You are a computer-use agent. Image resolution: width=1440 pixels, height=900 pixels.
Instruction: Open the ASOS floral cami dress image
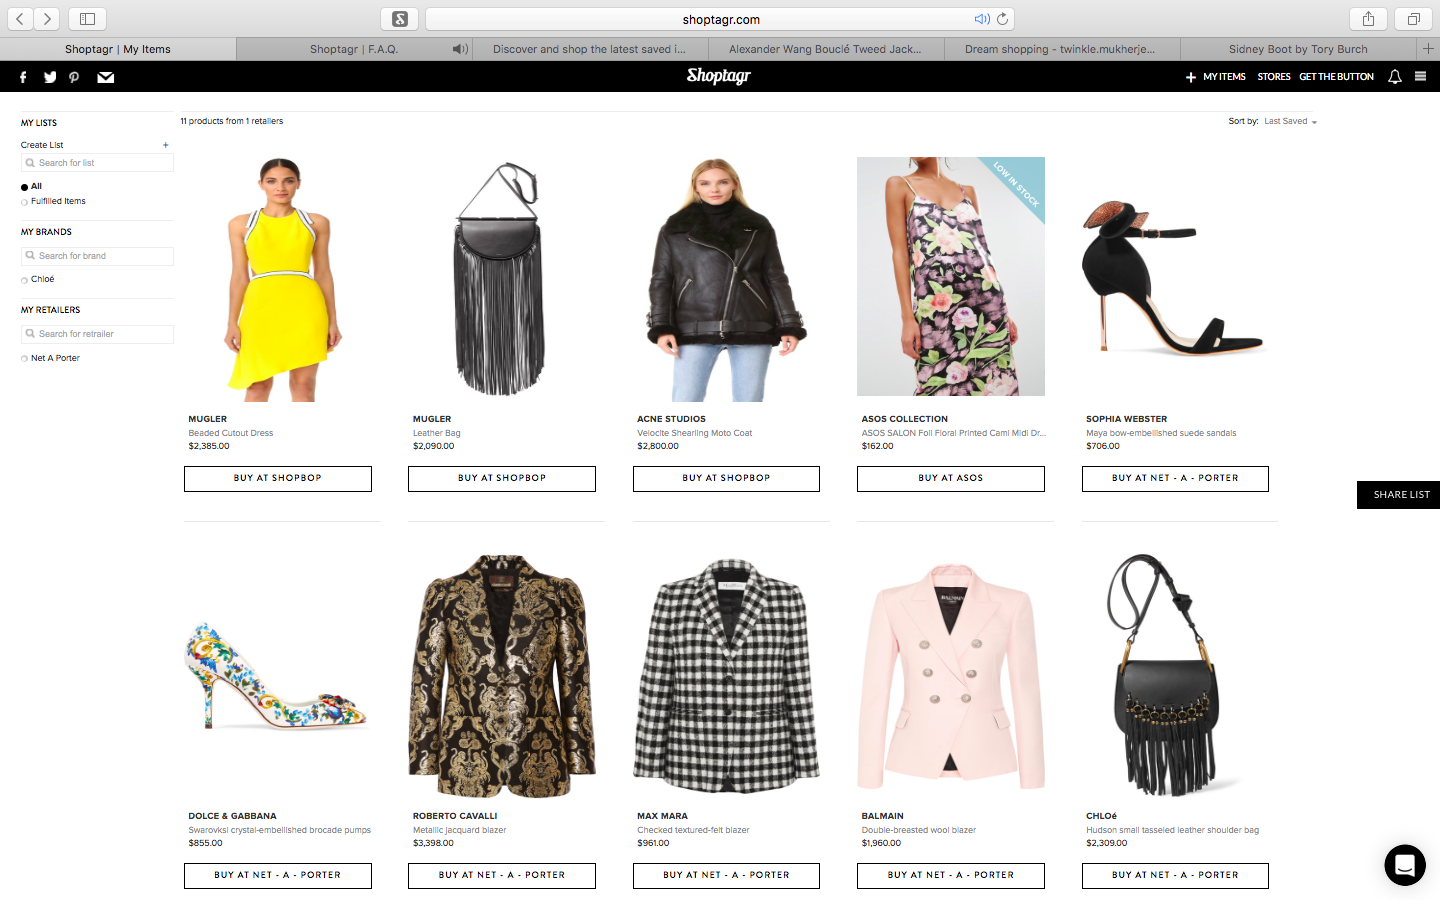point(951,276)
